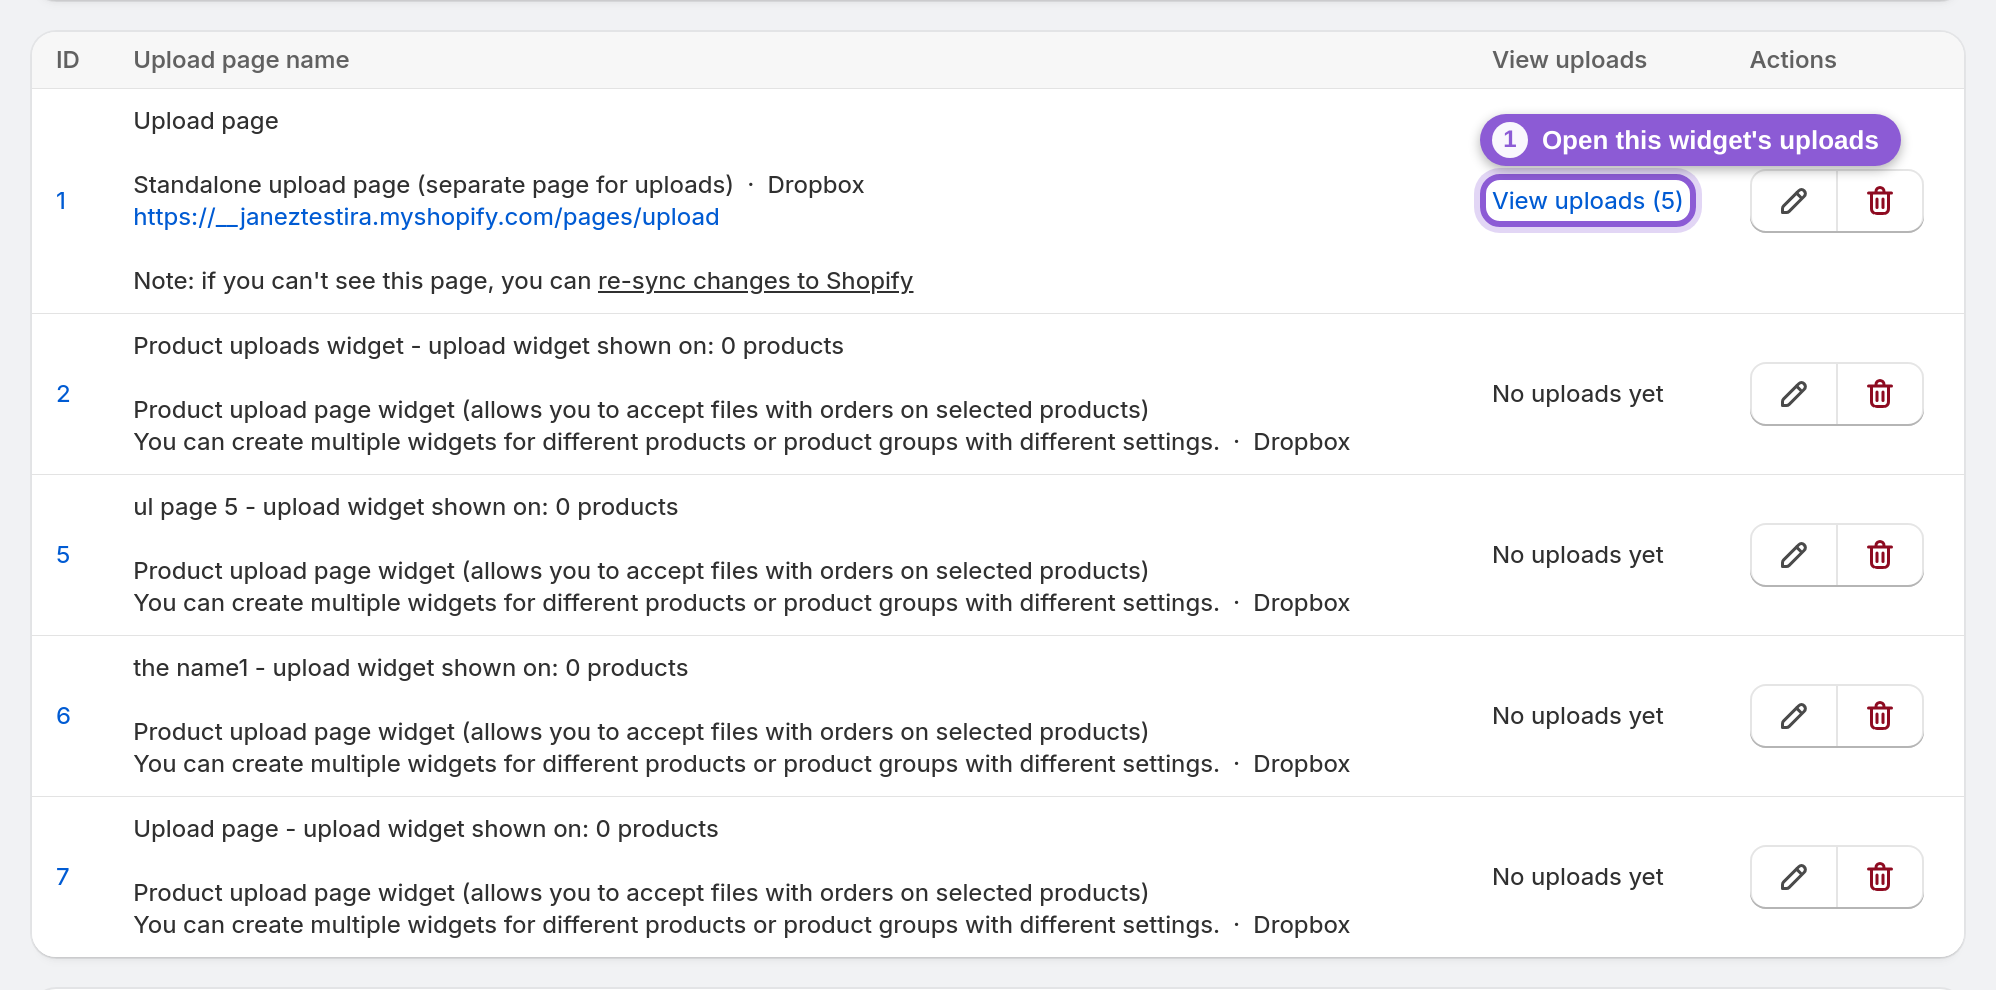
Task: Delete the Product uploads widget (ID 2)
Action: coord(1880,394)
